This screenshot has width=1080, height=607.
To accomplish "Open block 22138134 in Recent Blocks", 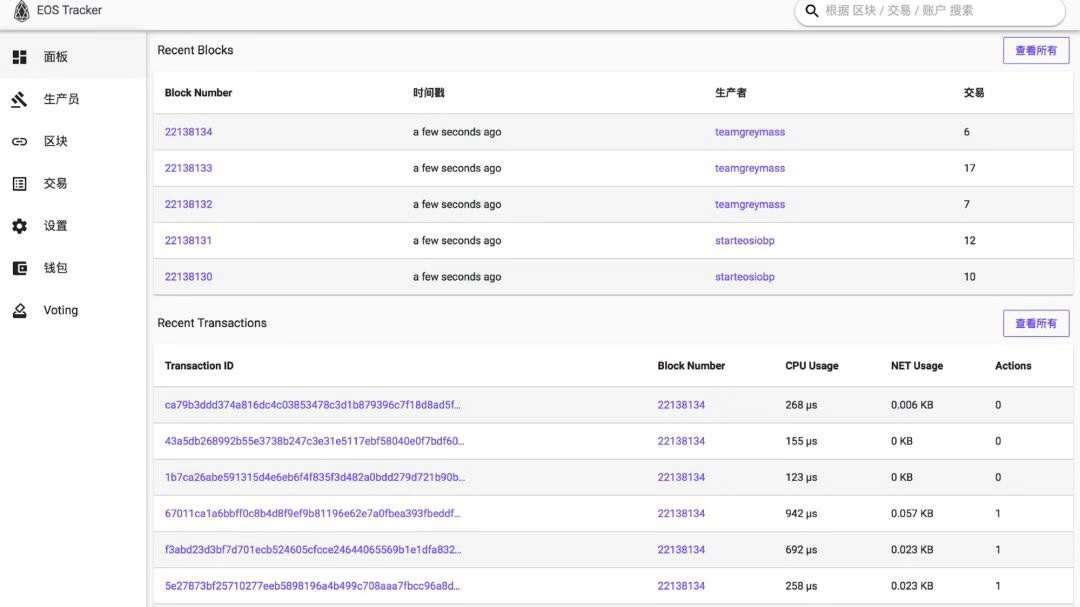I will 188,132.
